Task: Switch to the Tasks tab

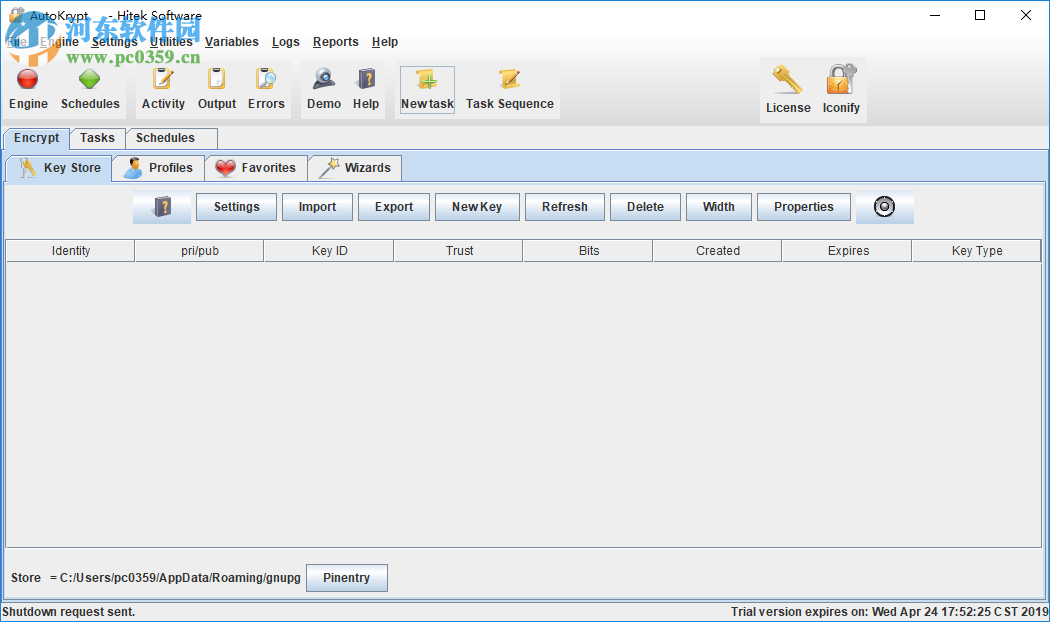Action: [x=97, y=138]
